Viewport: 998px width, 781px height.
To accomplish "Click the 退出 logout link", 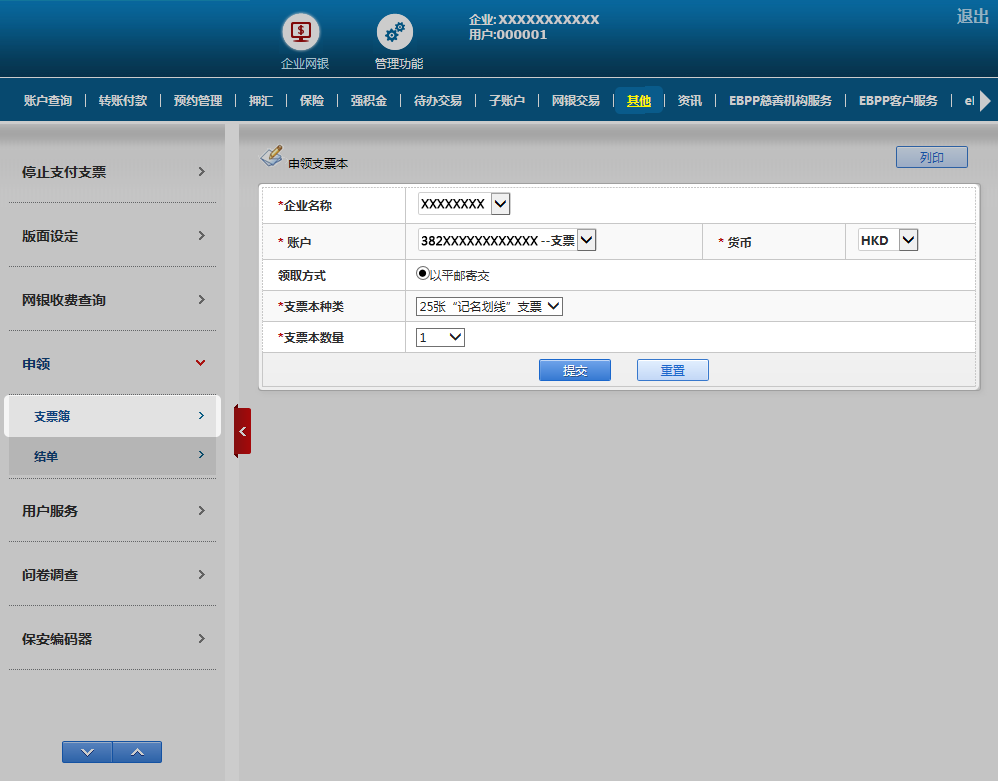I will tap(972, 16).
